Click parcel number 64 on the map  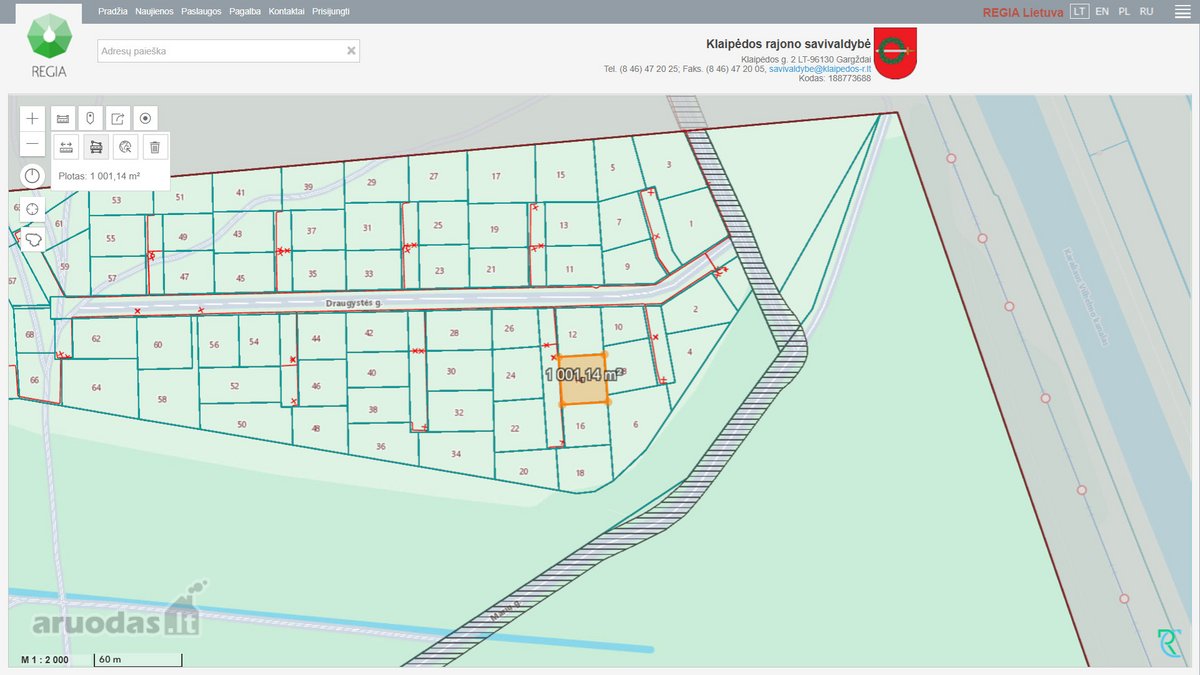pos(96,387)
